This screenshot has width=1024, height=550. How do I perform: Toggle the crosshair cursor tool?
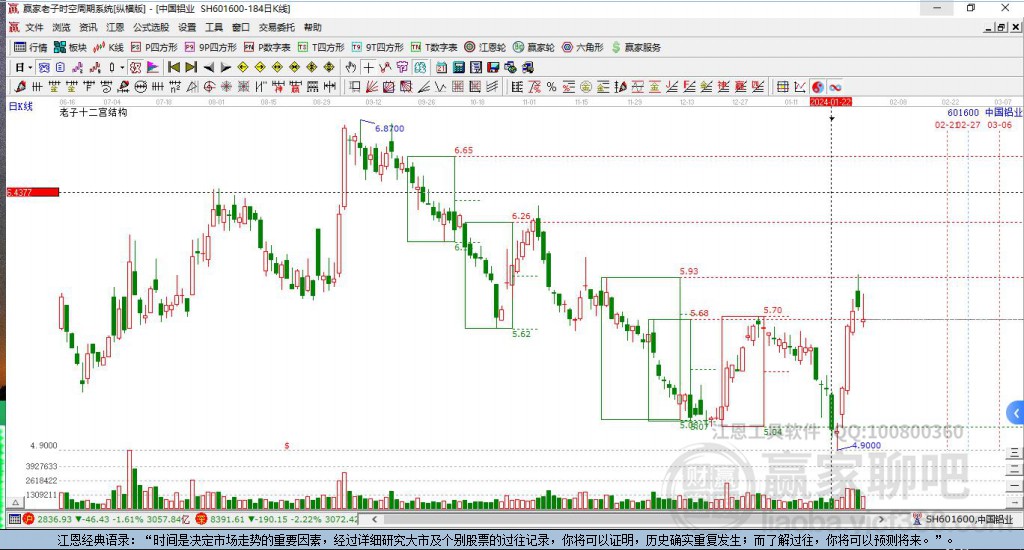[368, 67]
